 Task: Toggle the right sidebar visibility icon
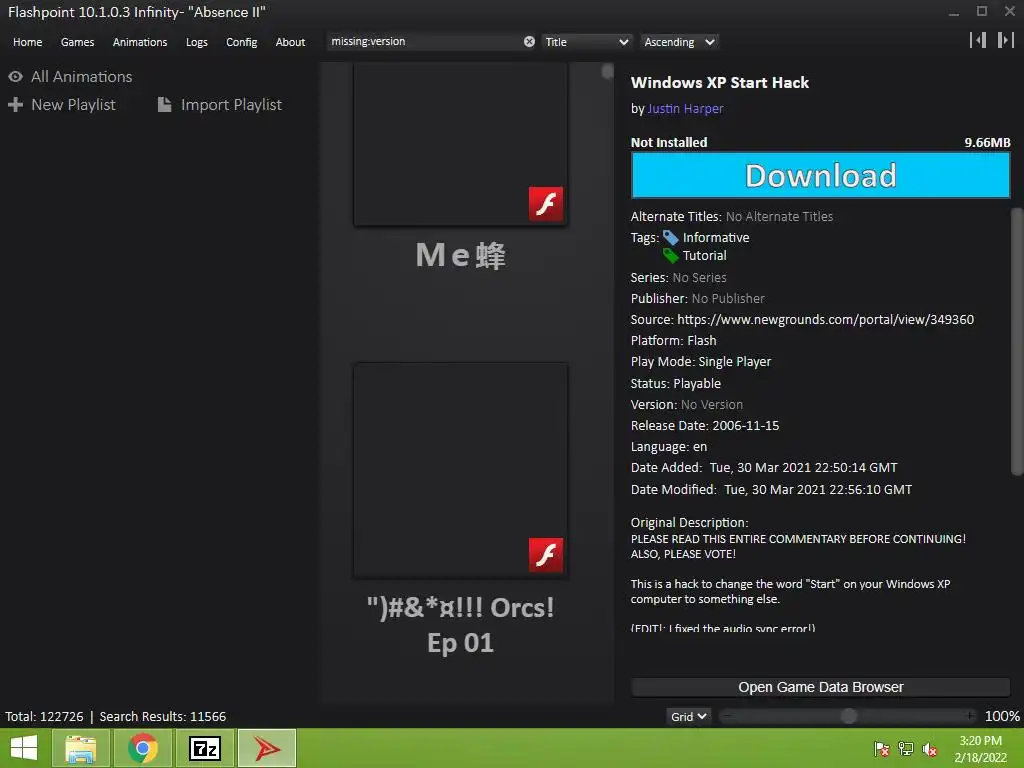(x=1006, y=40)
